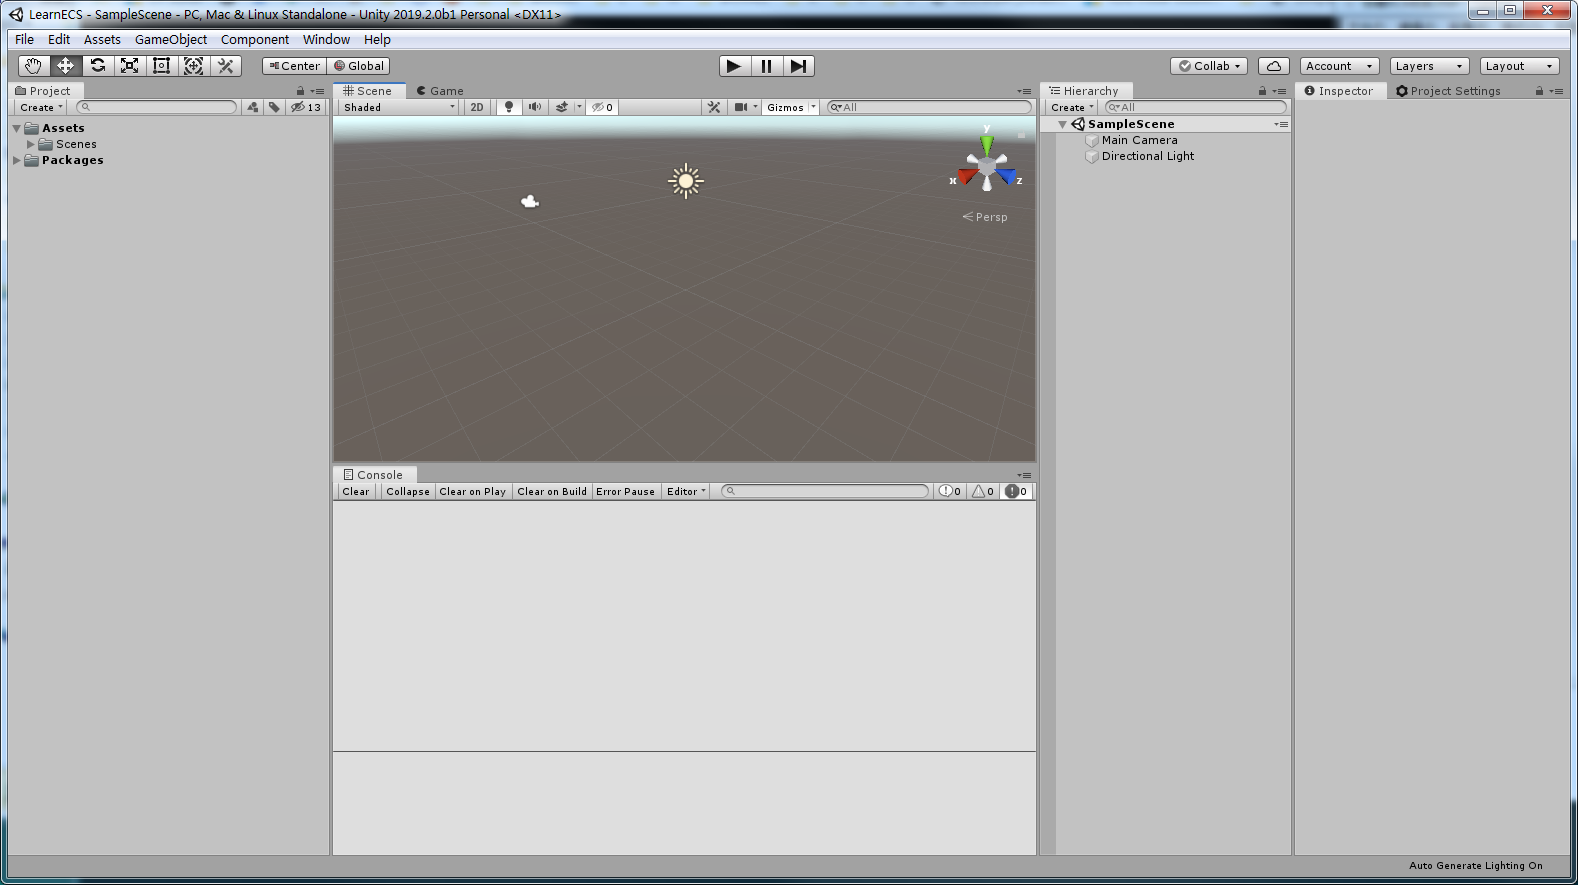Switch to the Scene tab

tap(368, 91)
